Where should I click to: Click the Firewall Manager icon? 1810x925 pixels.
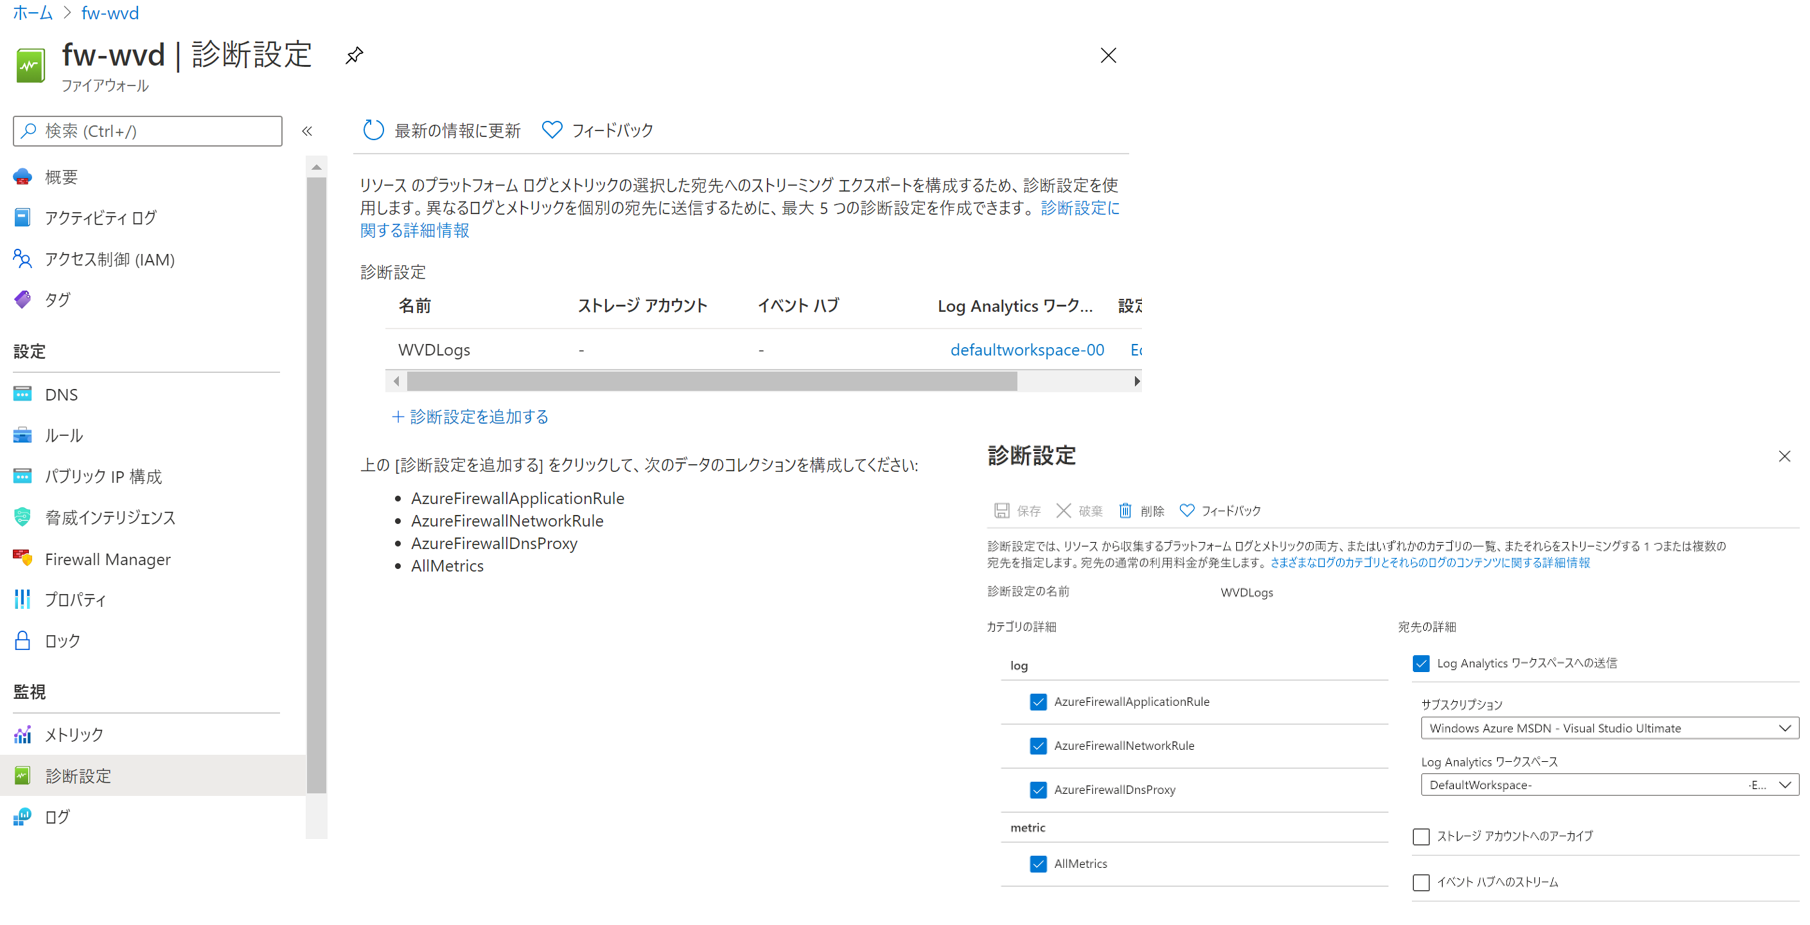[22, 558]
